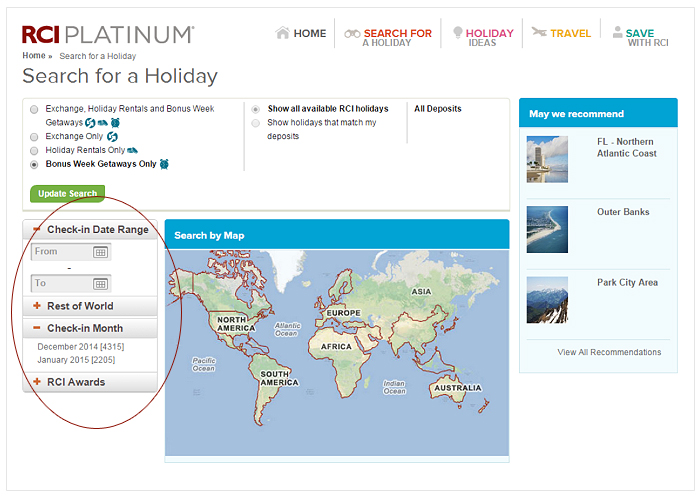The image size is (700, 500).
Task: Click the person icon beside SAVE
Action: pyautogui.click(x=617, y=33)
